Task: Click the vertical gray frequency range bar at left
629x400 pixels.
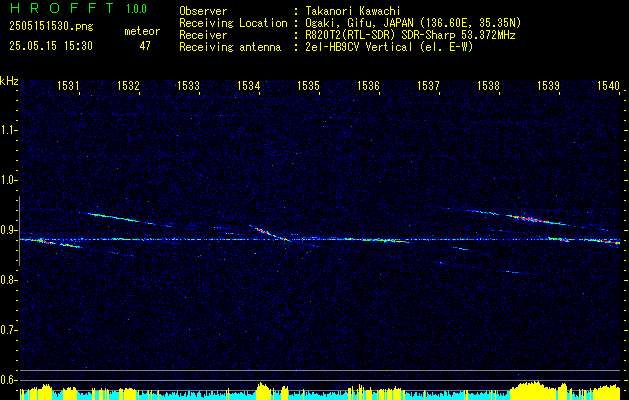Action: [19, 231]
